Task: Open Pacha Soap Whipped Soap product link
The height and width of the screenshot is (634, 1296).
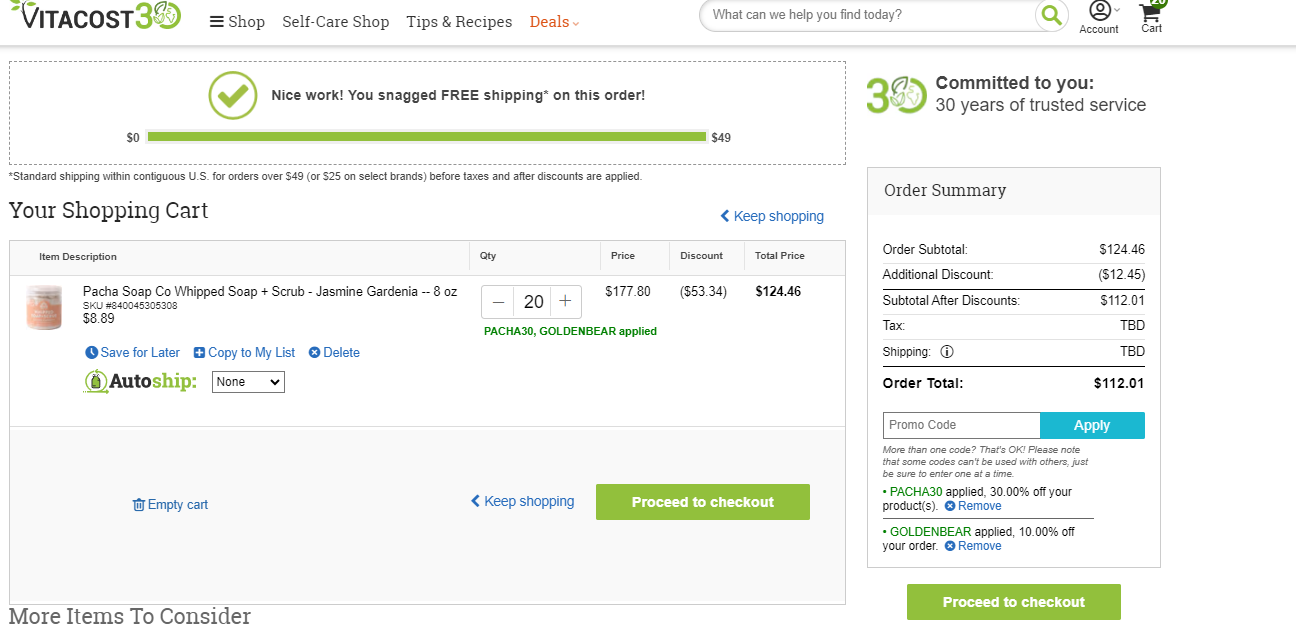Action: pos(270,292)
